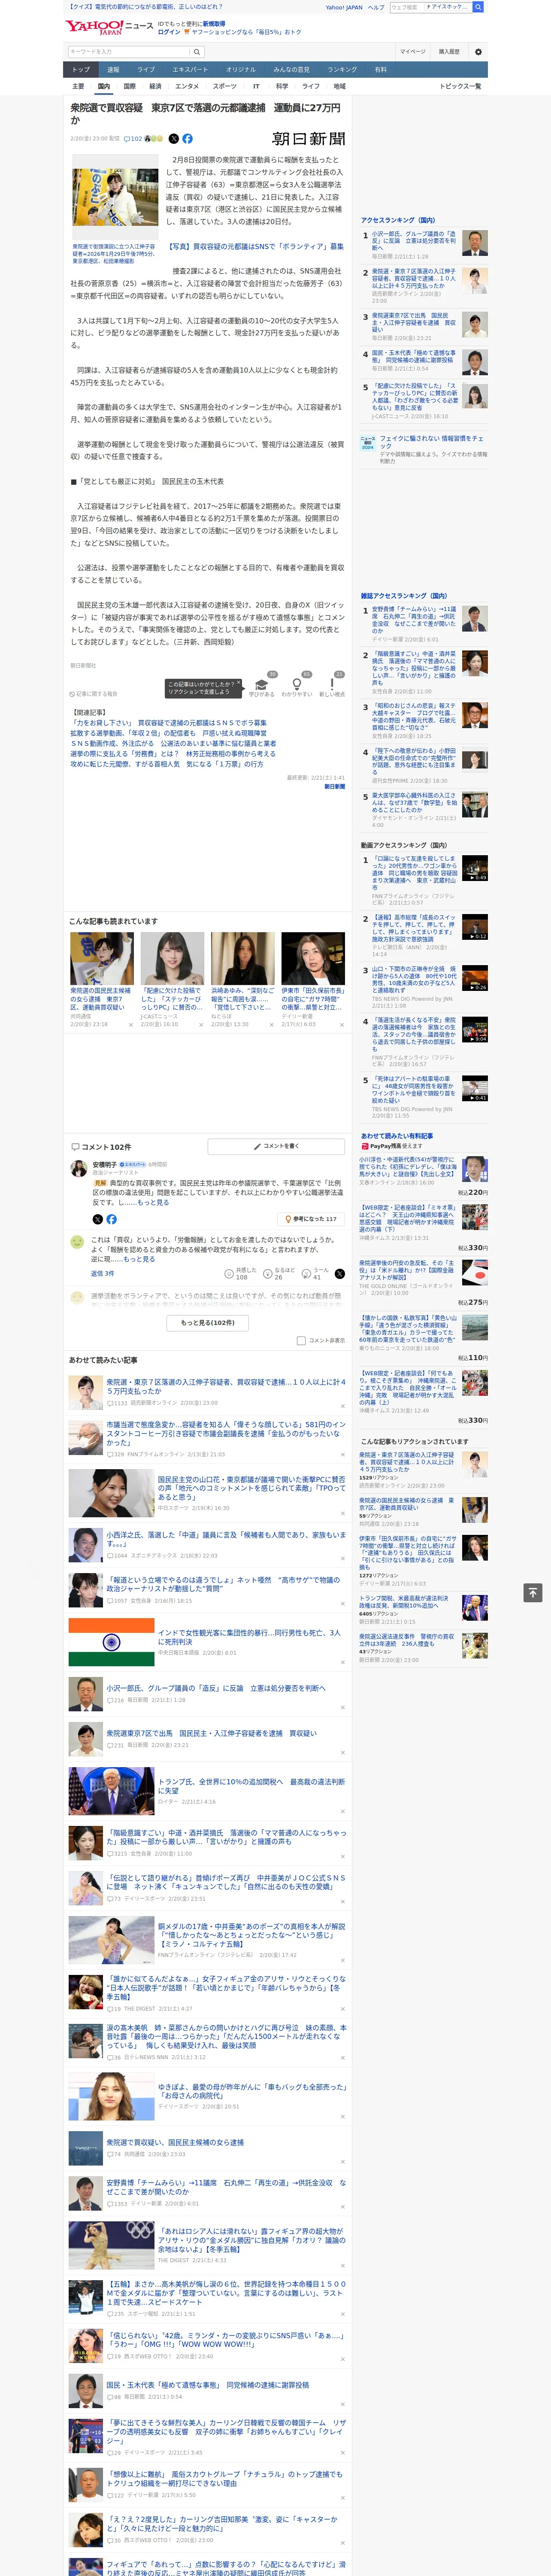Open トランプ氏、全世界に10%の追加関税へ article
Screen dimensions: 551x2576
click(x=251, y=1785)
